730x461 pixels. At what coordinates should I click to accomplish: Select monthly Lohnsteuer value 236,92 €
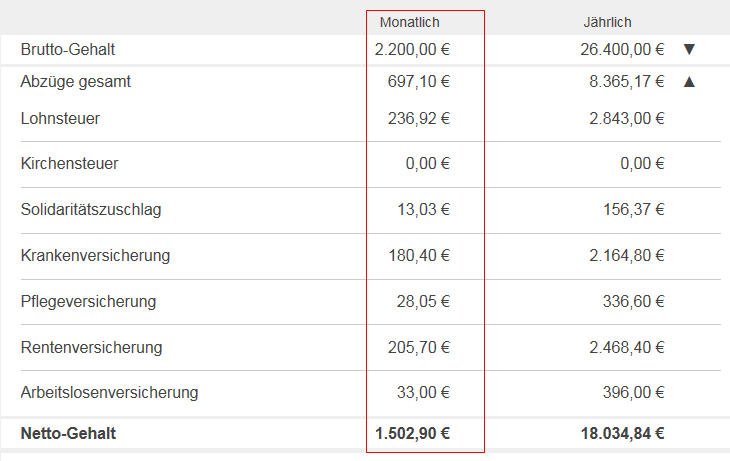pos(419,118)
